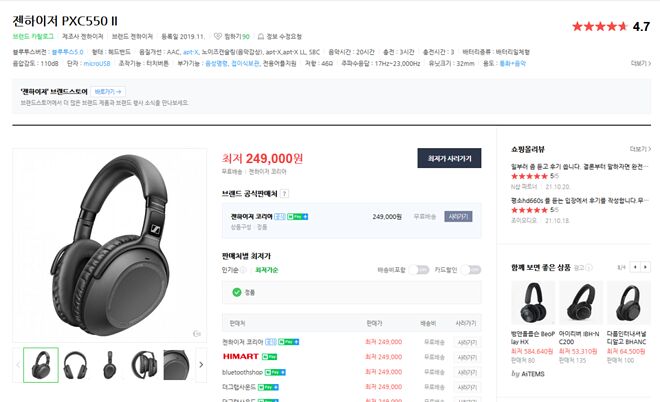Sort sellers by 최저가순
Image resolution: width=660 pixels, height=402 pixels.
coord(266,270)
